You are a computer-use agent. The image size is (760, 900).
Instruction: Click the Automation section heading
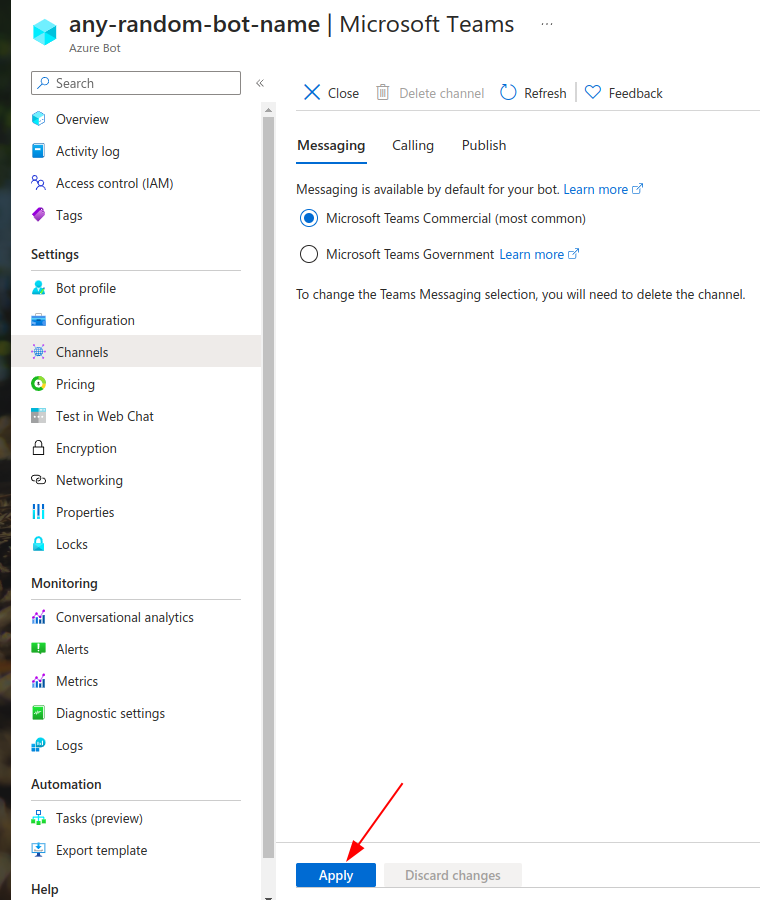pyautogui.click(x=66, y=785)
